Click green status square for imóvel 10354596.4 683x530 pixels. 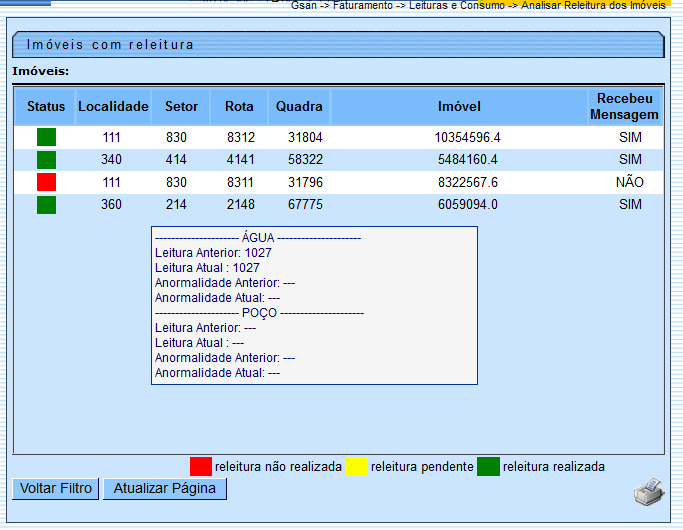pyautogui.click(x=46, y=137)
